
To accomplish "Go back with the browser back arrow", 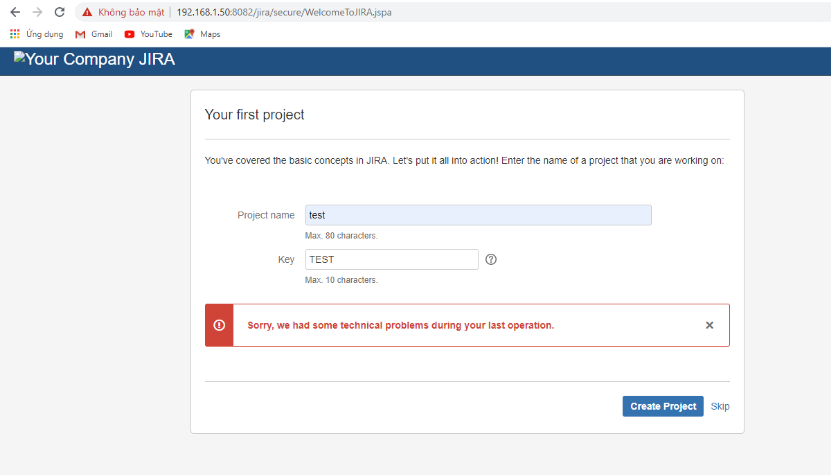I will (15, 12).
